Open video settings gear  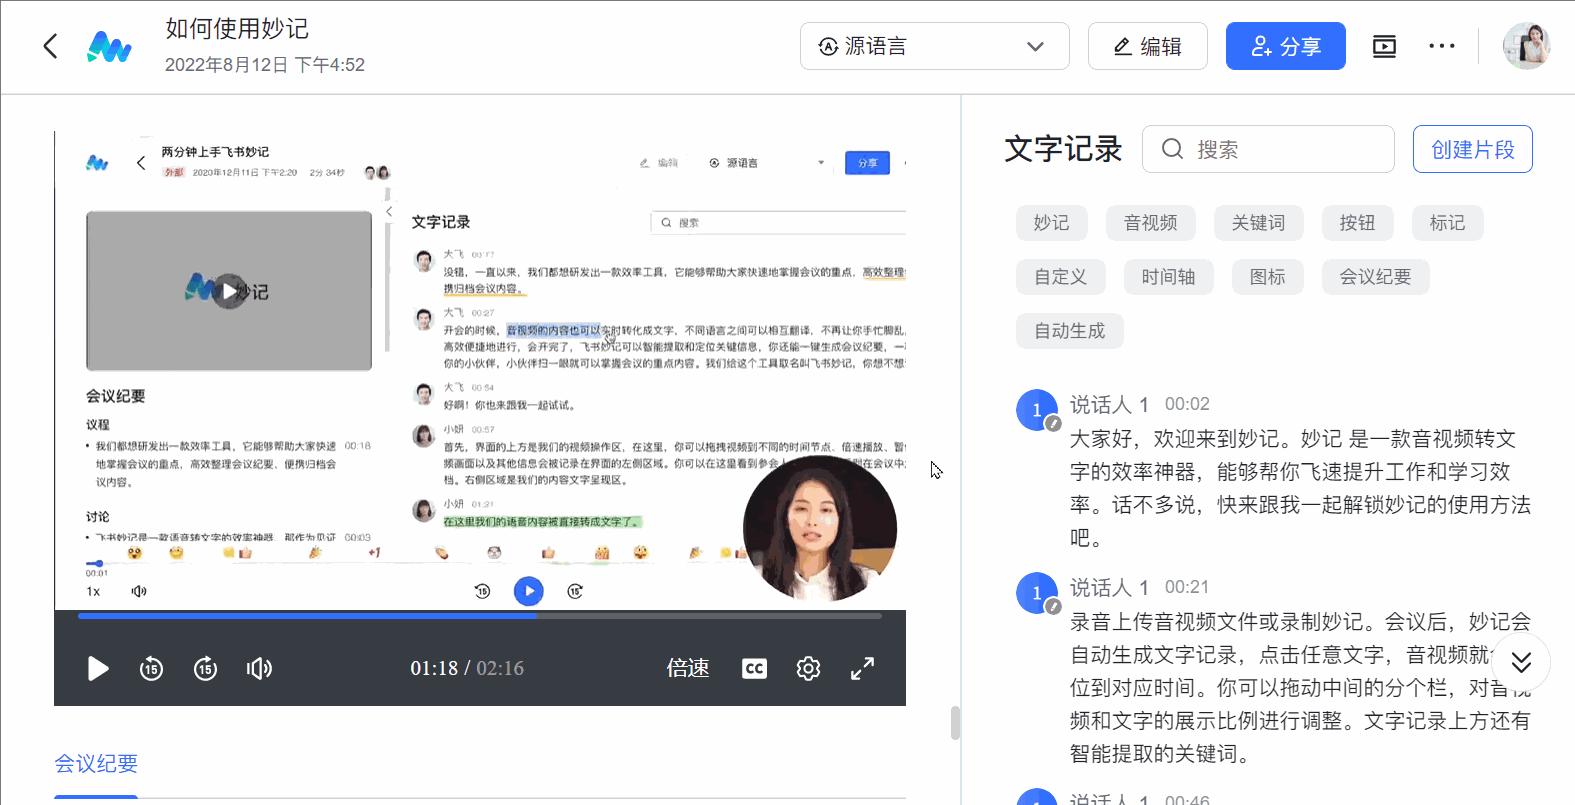[808, 668]
